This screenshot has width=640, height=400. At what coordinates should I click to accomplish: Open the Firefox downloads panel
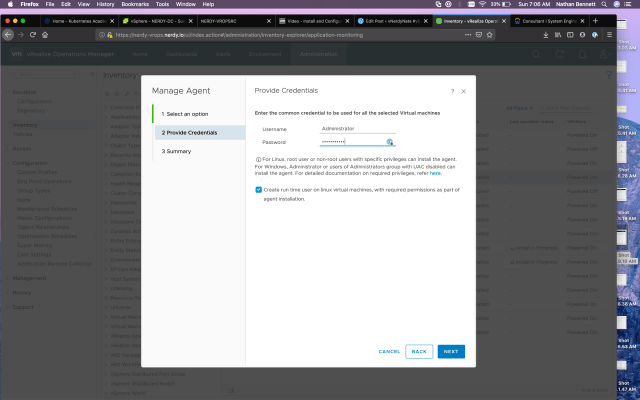546,35
